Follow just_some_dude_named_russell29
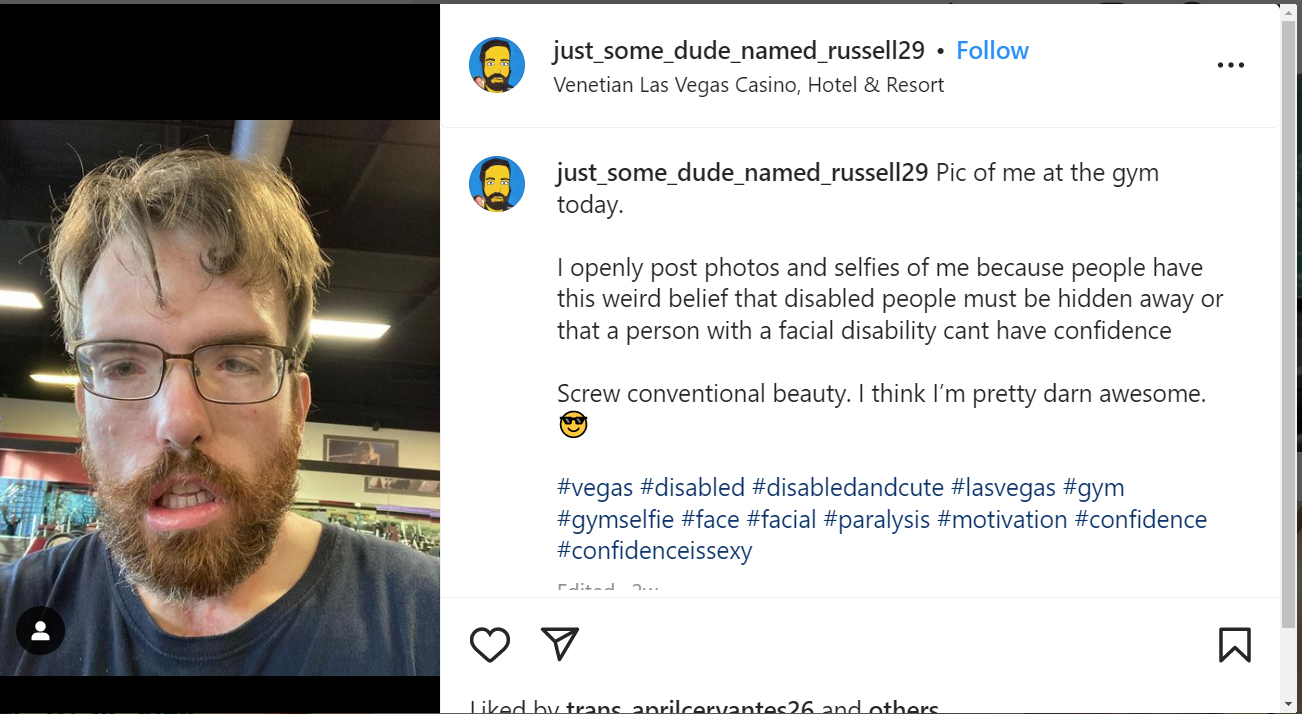Image resolution: width=1302 pixels, height=714 pixels. tap(992, 51)
